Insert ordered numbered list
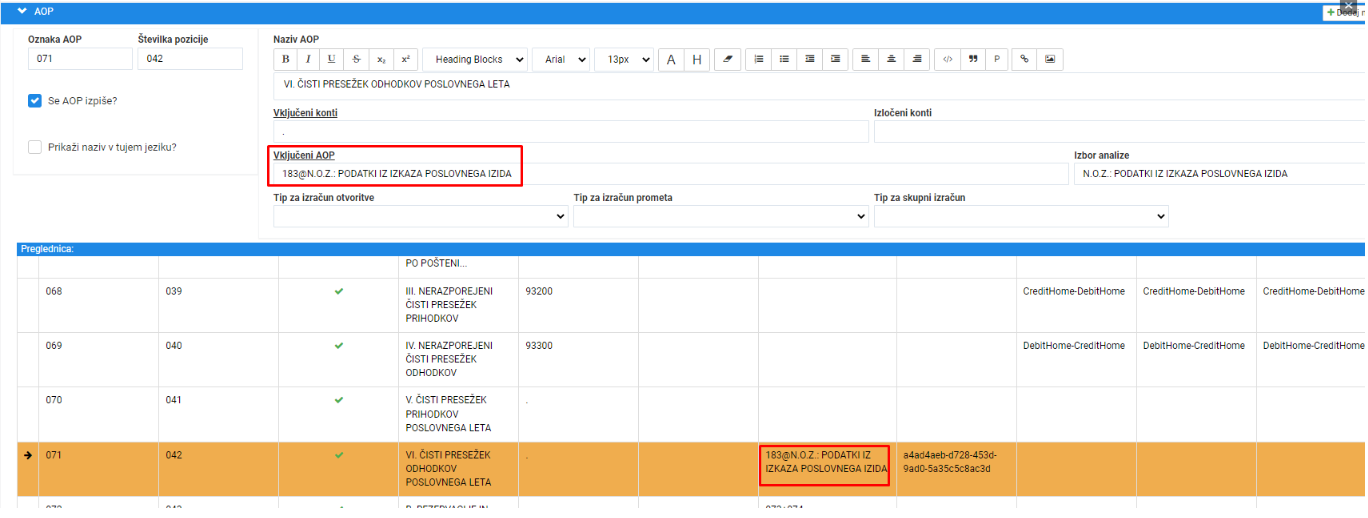The width and height of the screenshot is (1368, 518). click(759, 59)
